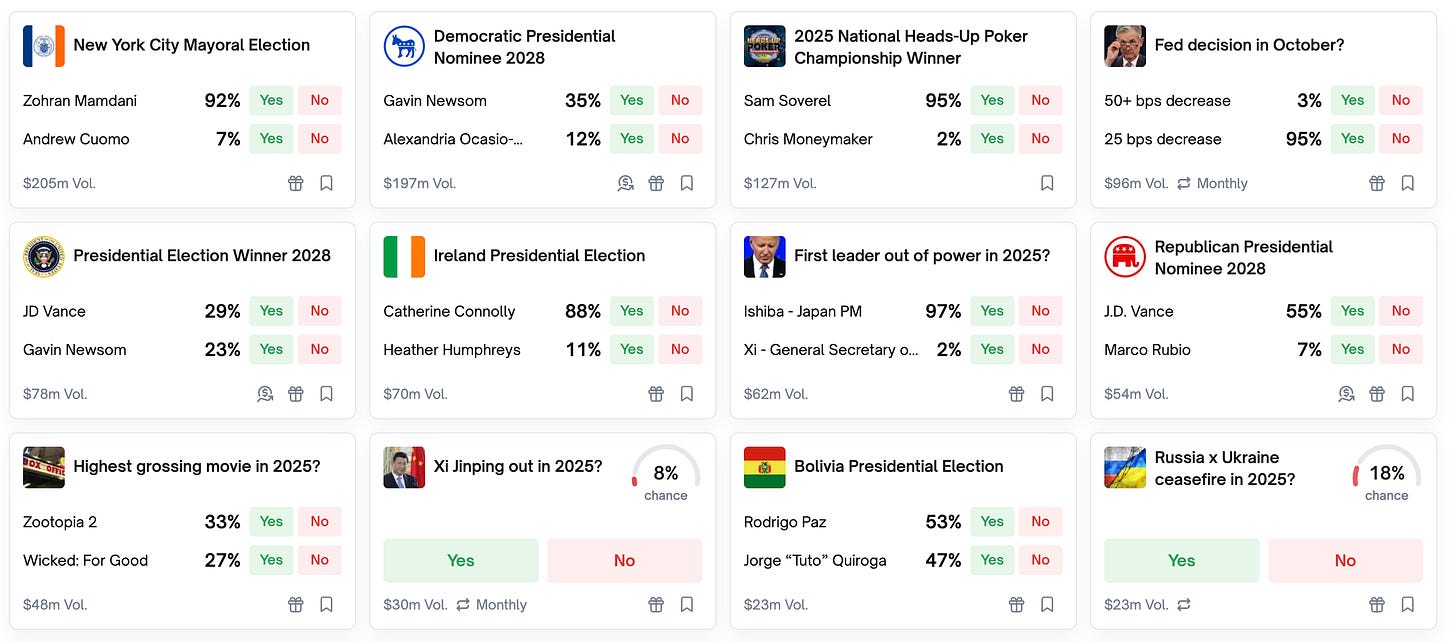Click the 18% chance gauge
Screen dimensions: 1456x642
1386,474
